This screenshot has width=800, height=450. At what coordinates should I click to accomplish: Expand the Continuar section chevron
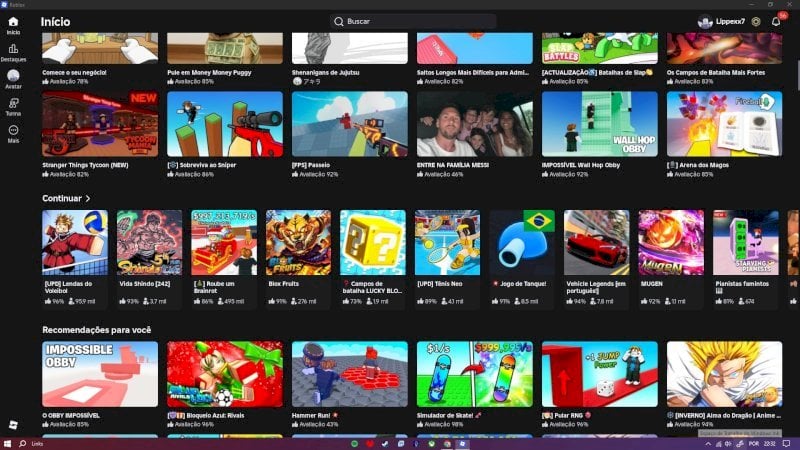[88, 199]
